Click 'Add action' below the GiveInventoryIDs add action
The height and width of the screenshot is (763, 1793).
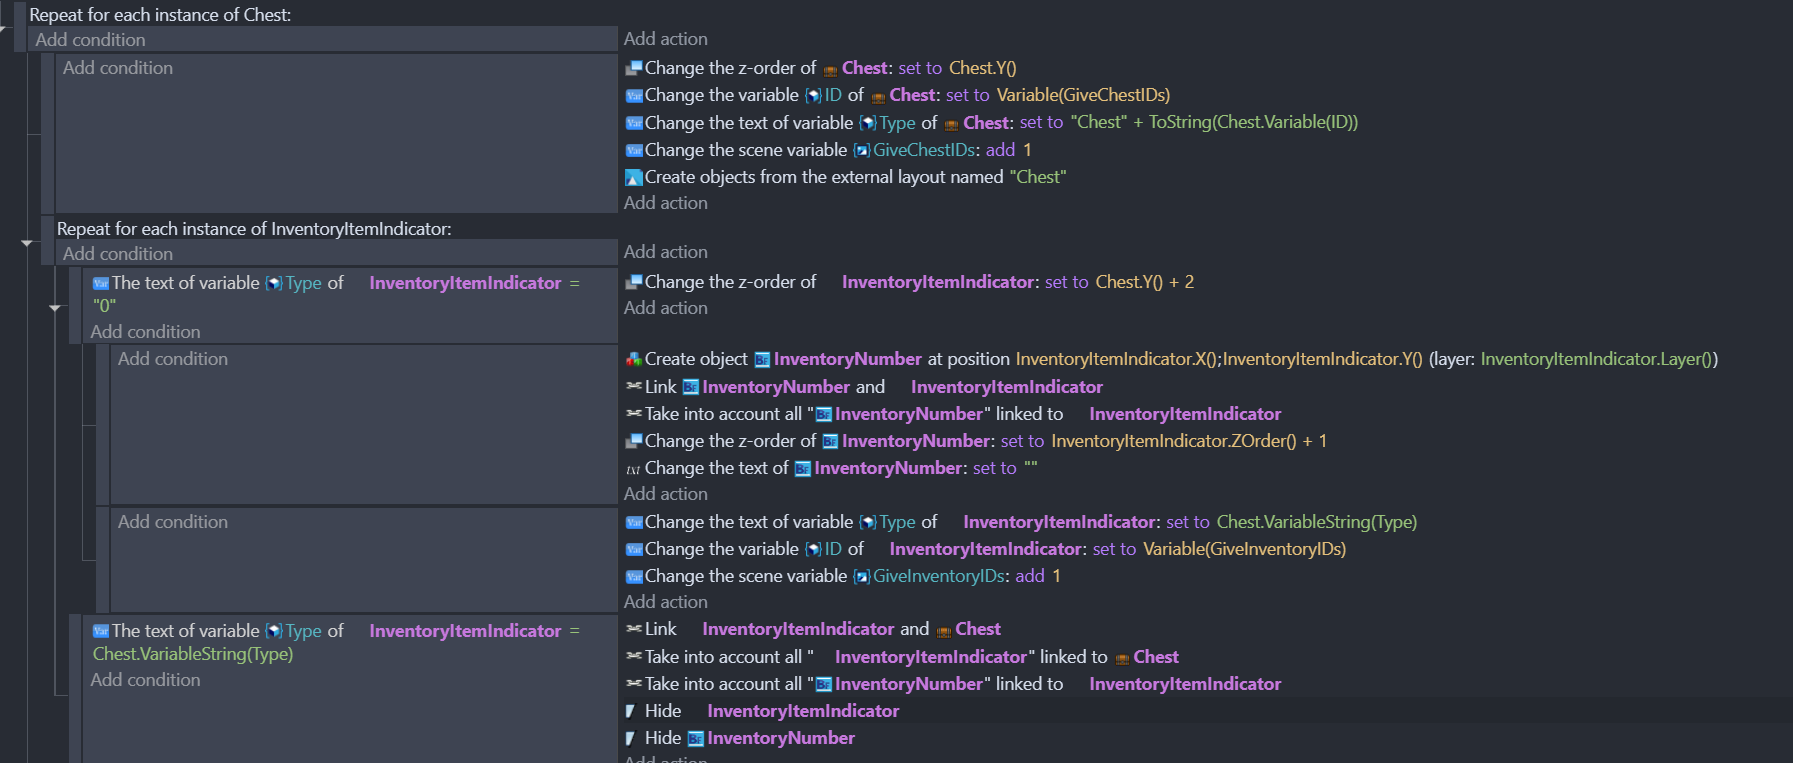coord(665,602)
